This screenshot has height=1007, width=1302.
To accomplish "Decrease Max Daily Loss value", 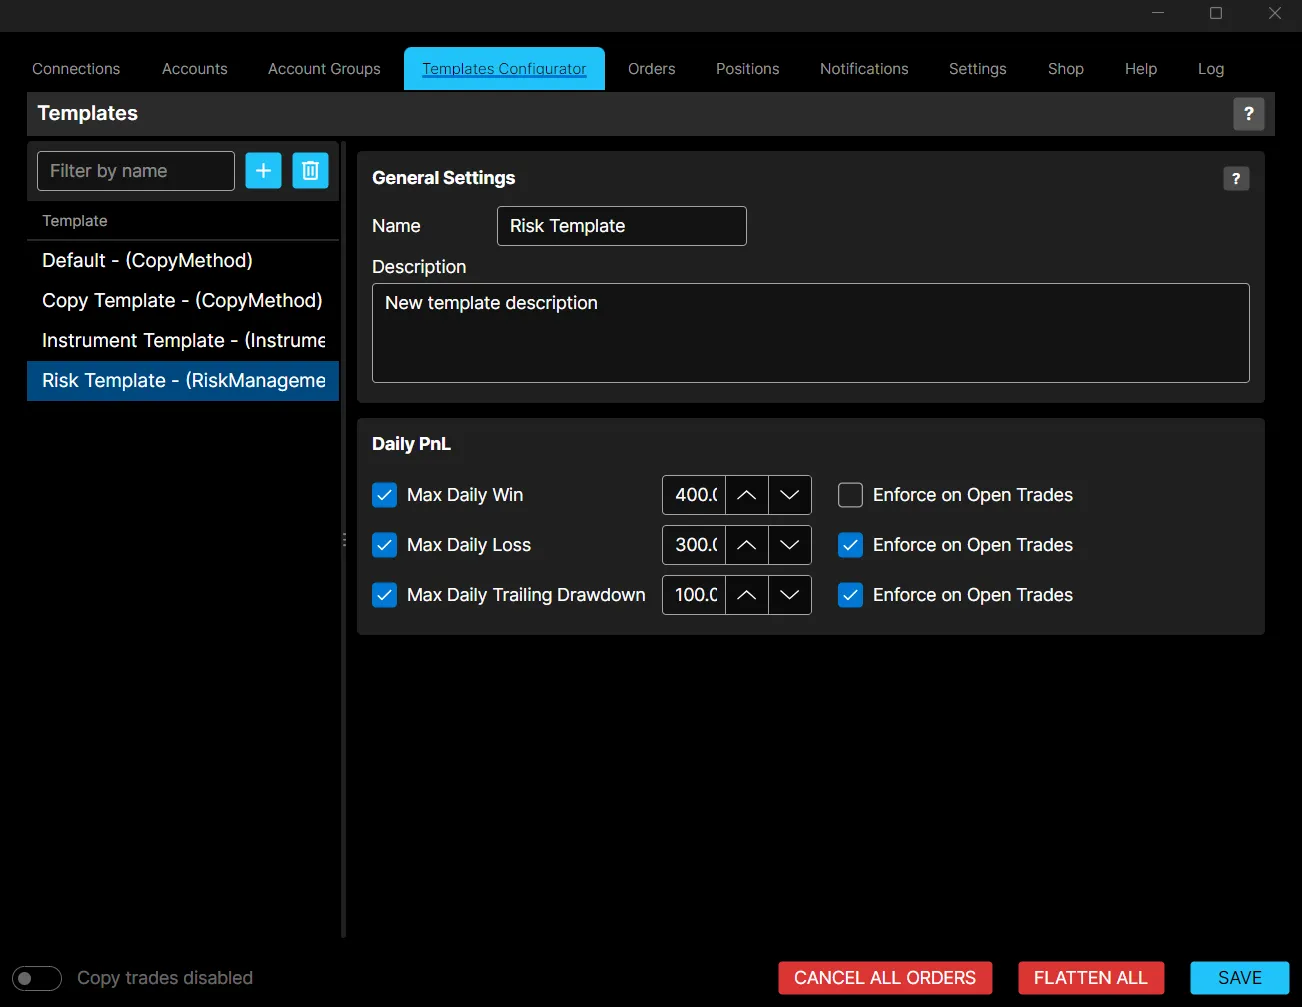I will pyautogui.click(x=789, y=545).
